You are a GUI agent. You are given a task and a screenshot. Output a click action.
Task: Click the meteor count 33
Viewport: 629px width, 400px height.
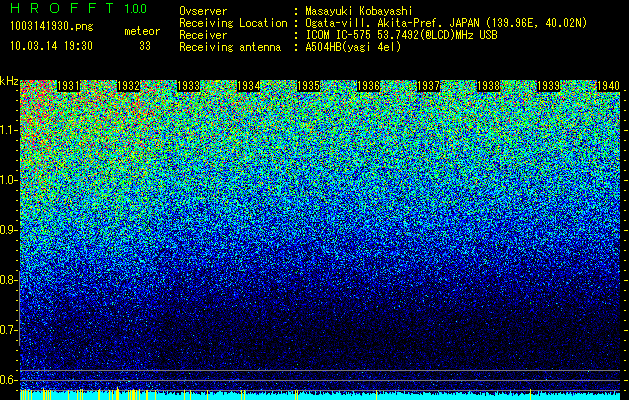pos(145,46)
